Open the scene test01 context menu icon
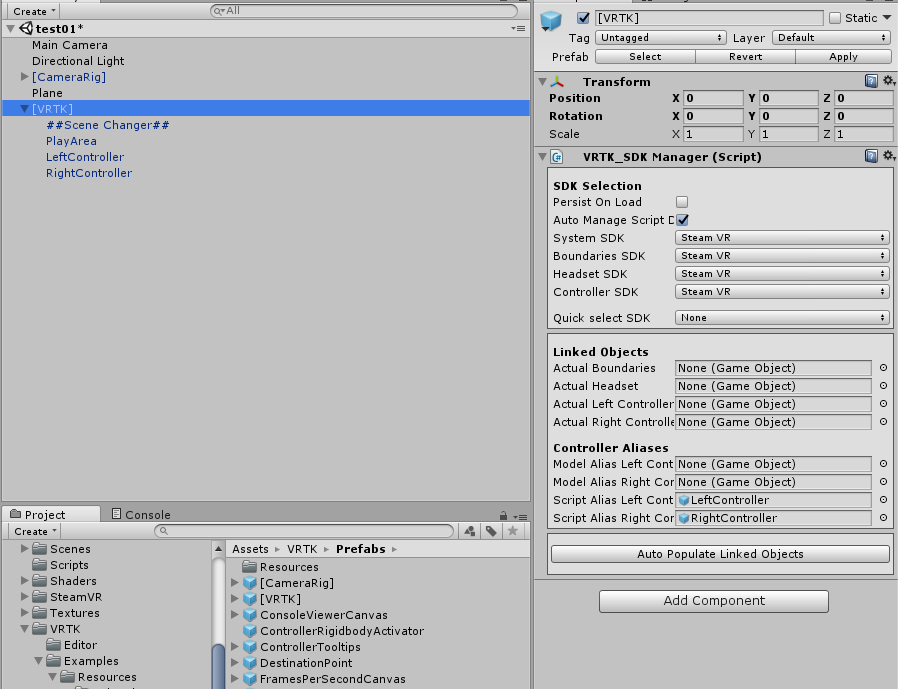The height and width of the screenshot is (689, 898). point(518,28)
